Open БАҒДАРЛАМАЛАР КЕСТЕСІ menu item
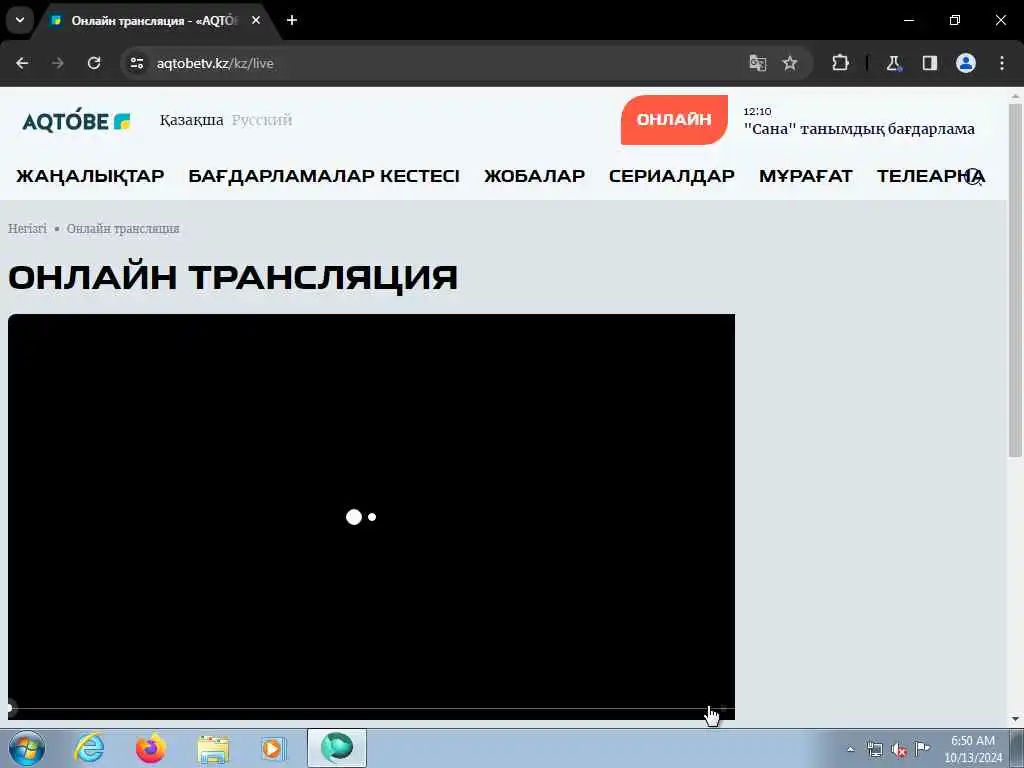The image size is (1024, 768). click(x=324, y=176)
